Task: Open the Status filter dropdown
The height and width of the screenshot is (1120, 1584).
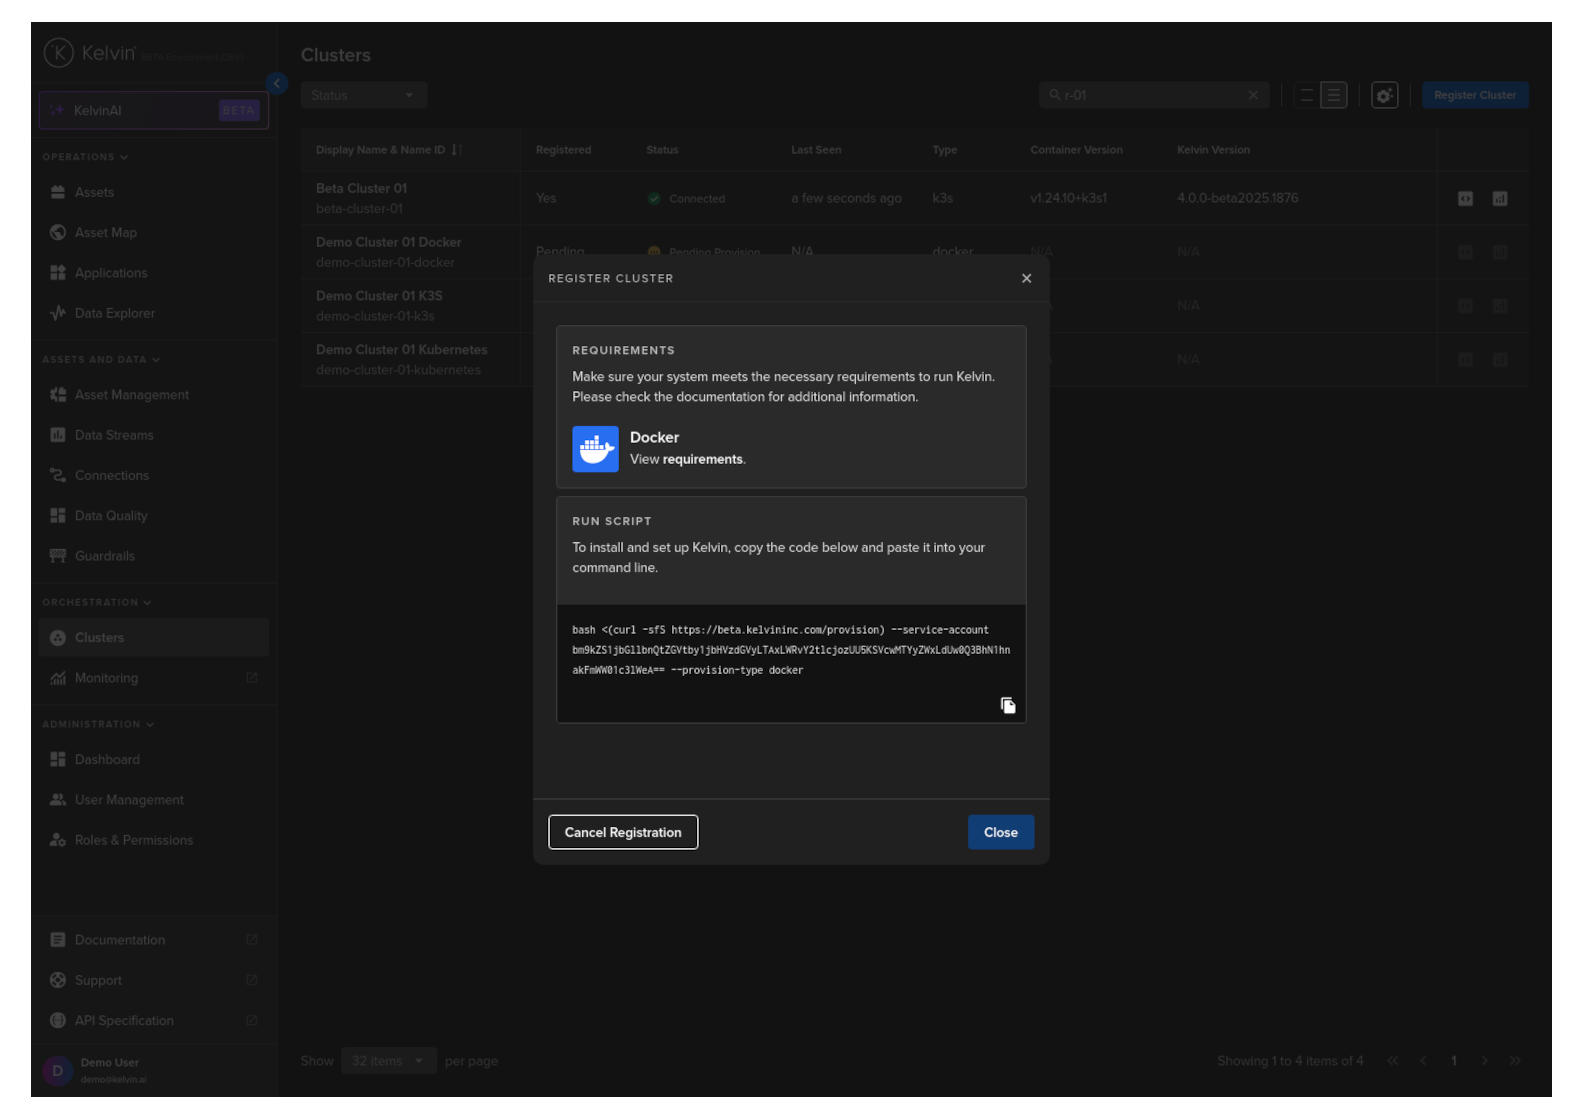Action: (364, 95)
